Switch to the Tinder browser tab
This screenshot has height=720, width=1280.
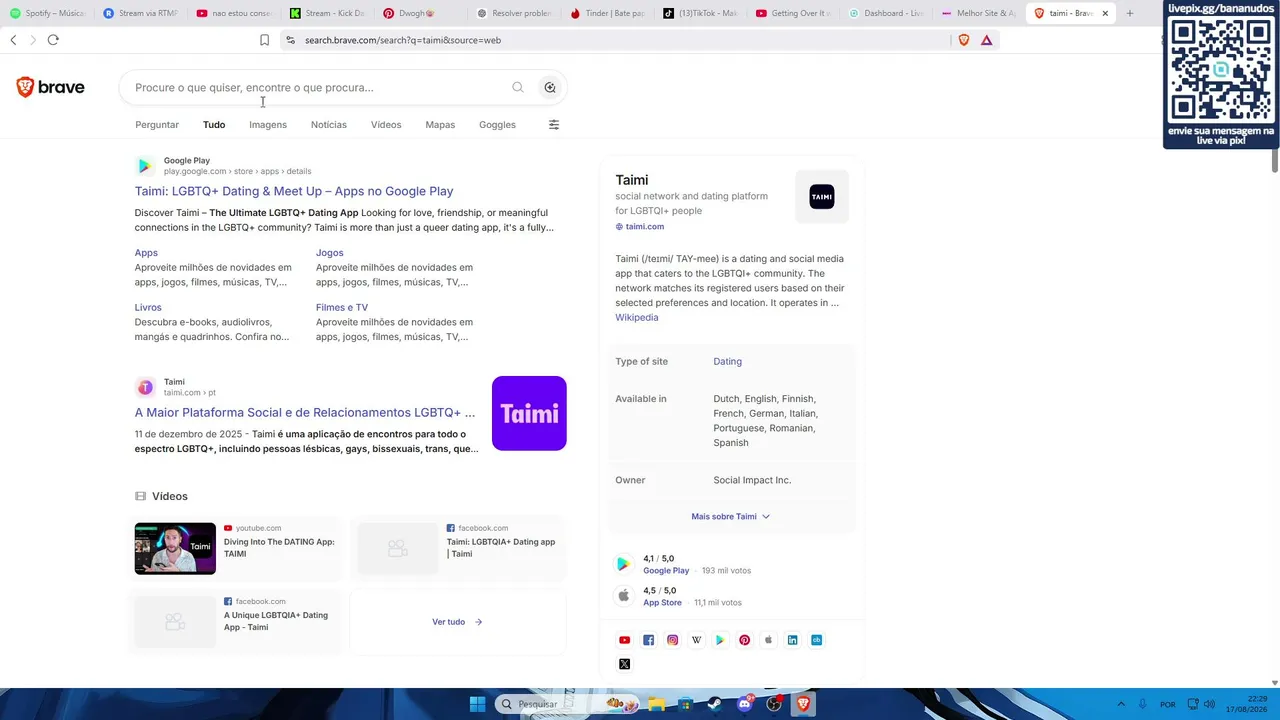tap(607, 13)
